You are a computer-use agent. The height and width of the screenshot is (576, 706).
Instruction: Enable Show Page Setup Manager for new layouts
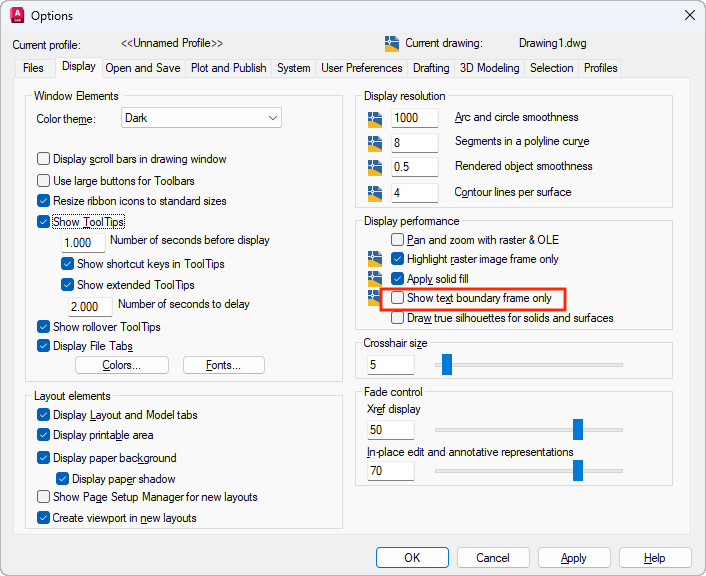(43, 497)
